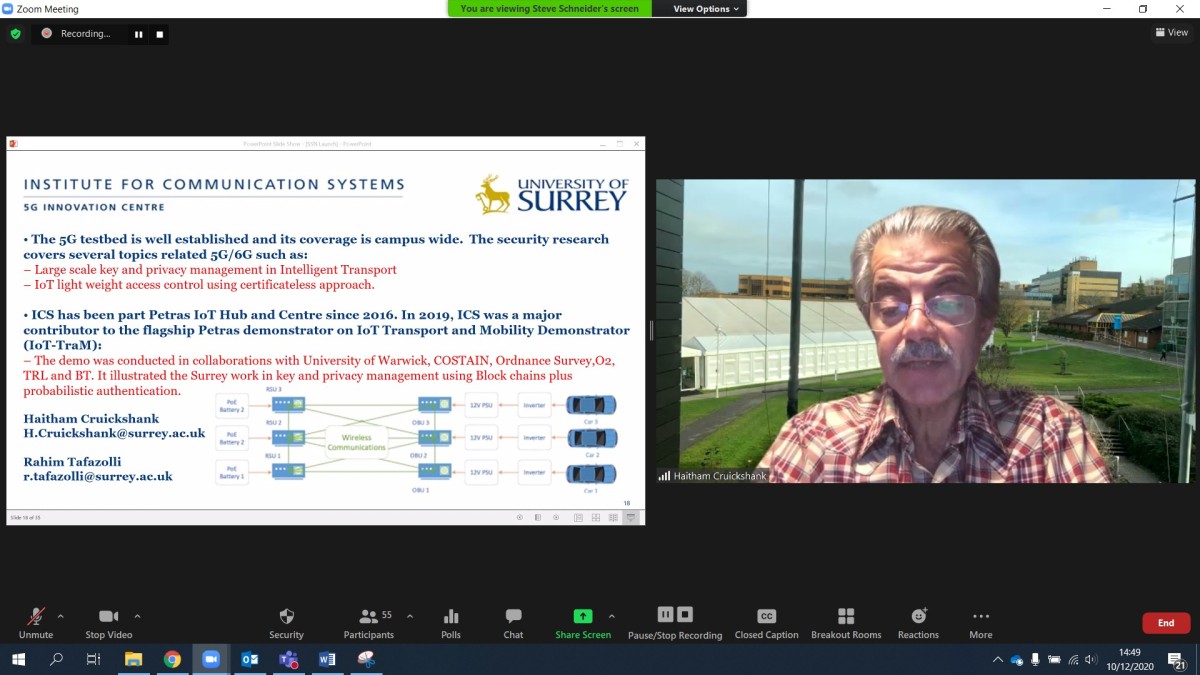
Task: Click the red End button
Action: tap(1165, 623)
